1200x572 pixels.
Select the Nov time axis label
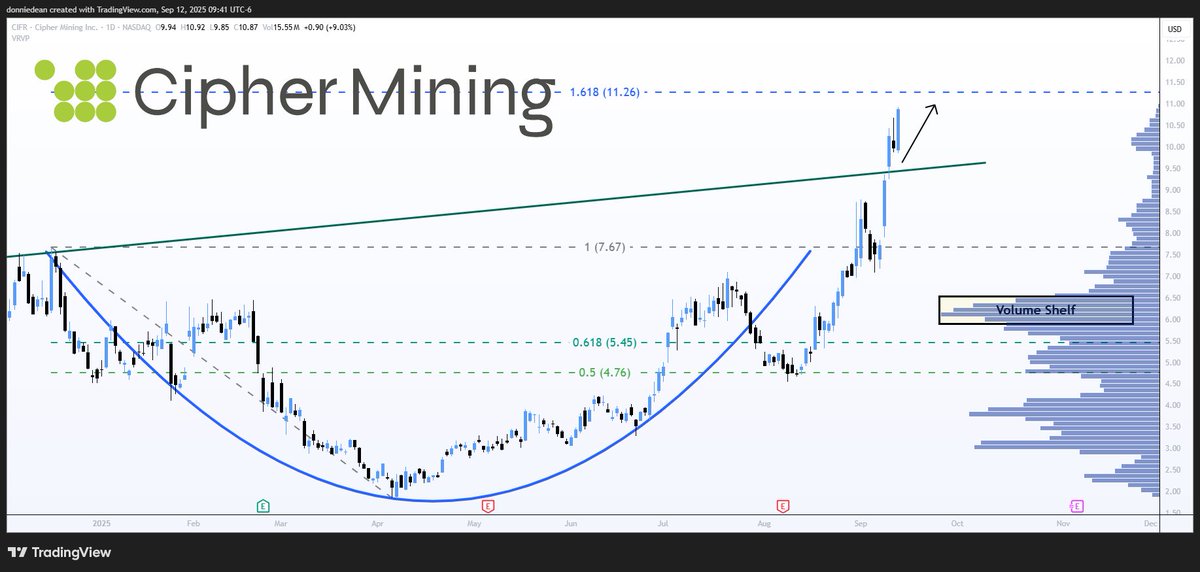(1063, 522)
